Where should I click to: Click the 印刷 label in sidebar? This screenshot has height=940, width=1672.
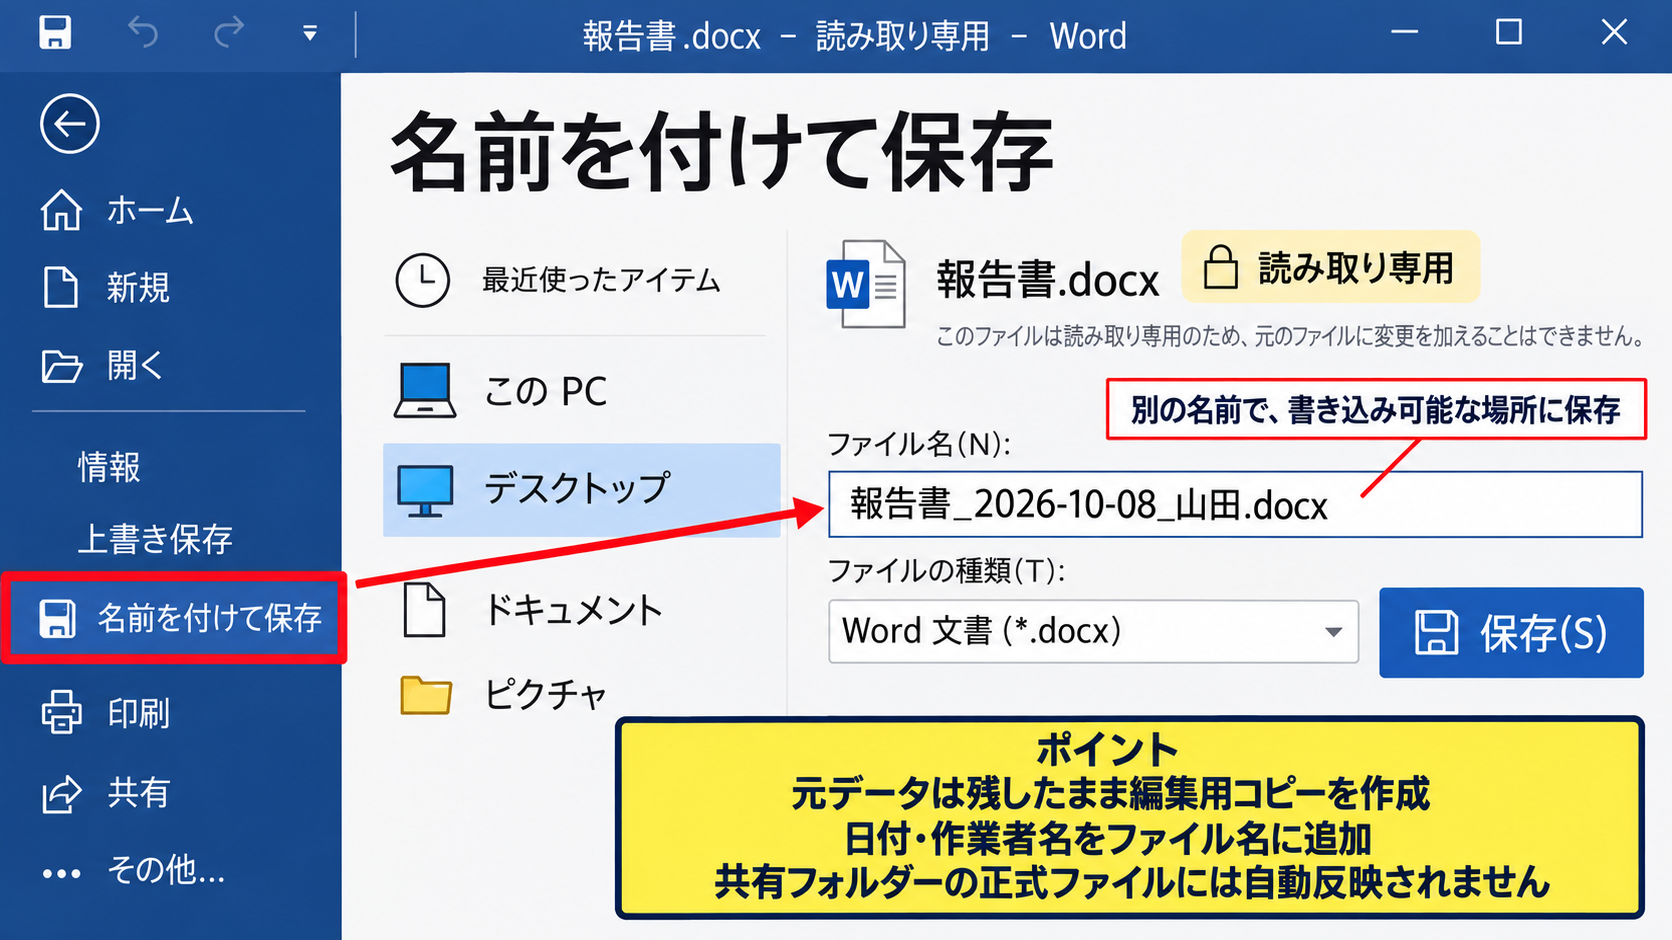pyautogui.click(x=139, y=713)
